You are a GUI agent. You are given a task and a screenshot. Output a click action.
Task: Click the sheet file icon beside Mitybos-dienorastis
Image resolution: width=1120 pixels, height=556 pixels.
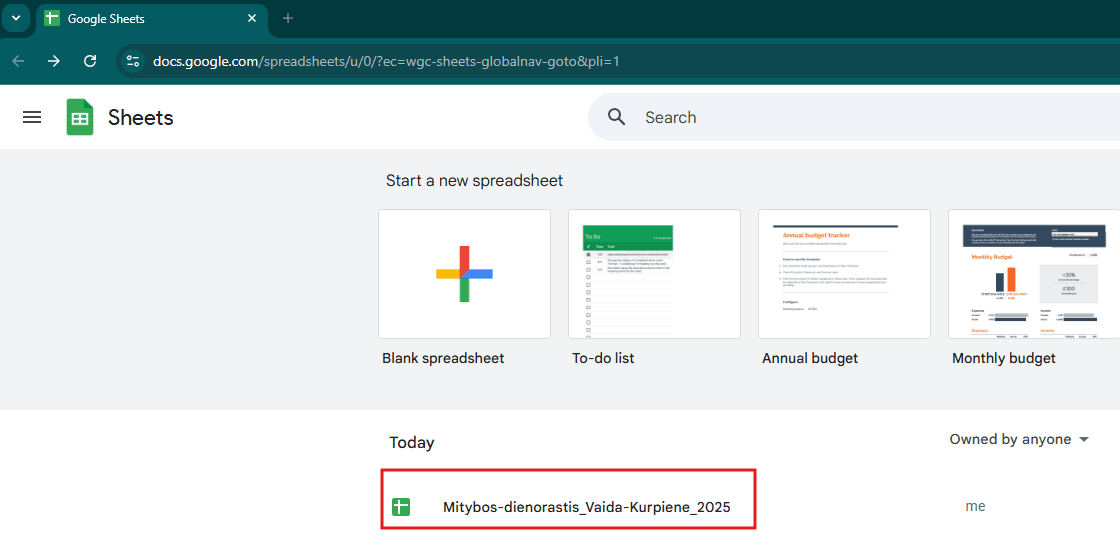(x=401, y=507)
